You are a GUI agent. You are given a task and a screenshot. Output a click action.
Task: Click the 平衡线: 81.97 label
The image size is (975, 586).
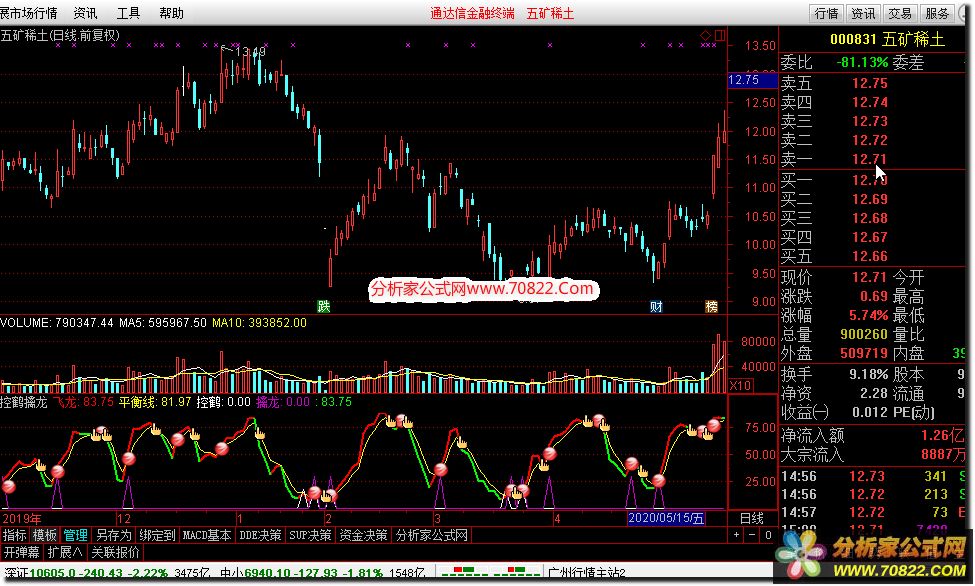click(x=155, y=402)
